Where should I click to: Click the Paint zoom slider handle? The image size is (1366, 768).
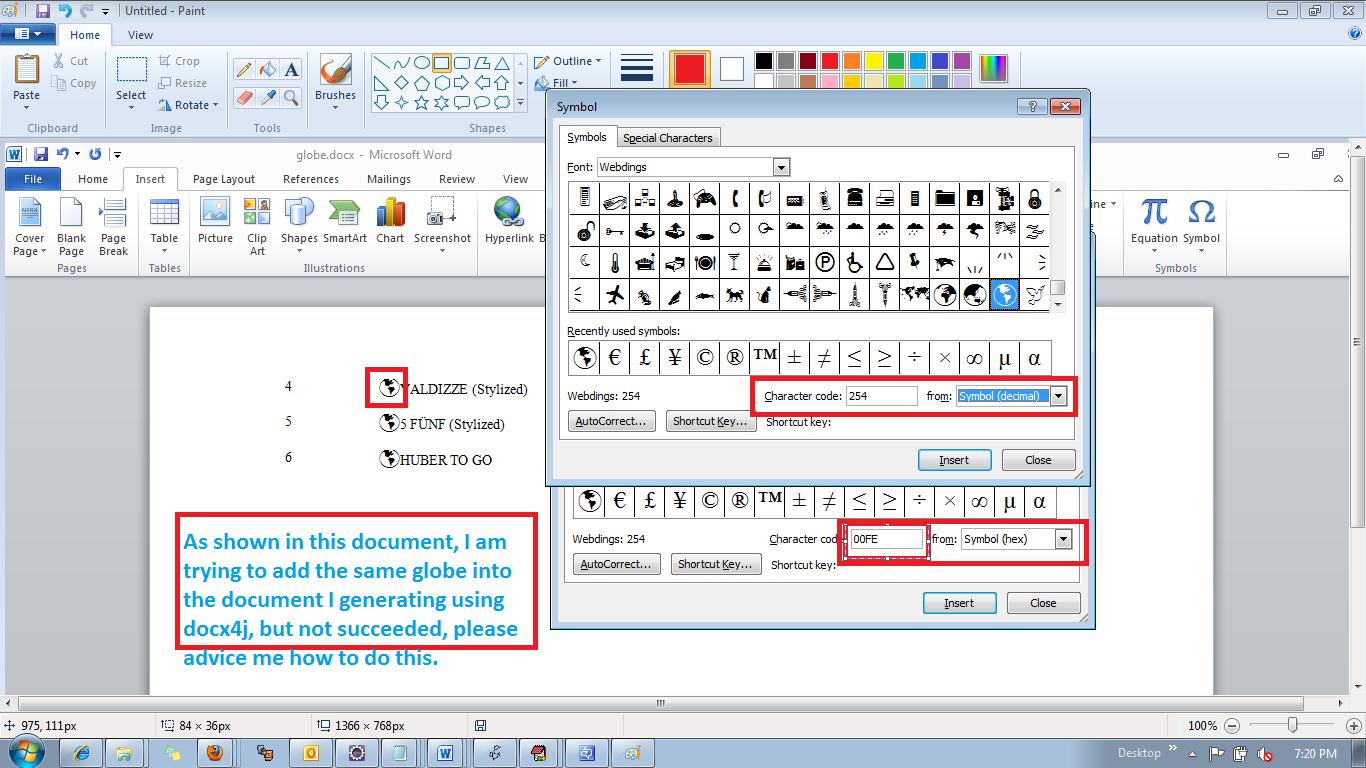pos(1293,725)
